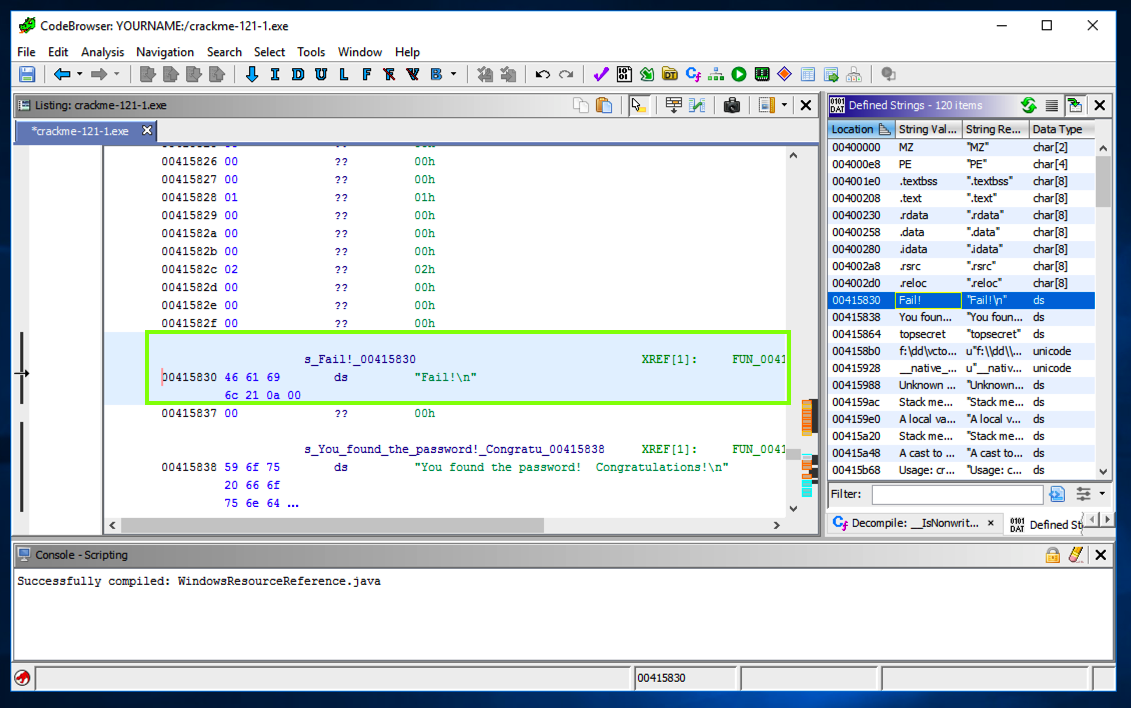Open the listing fields dropdown arrow
1131x708 pixels.
784,105
